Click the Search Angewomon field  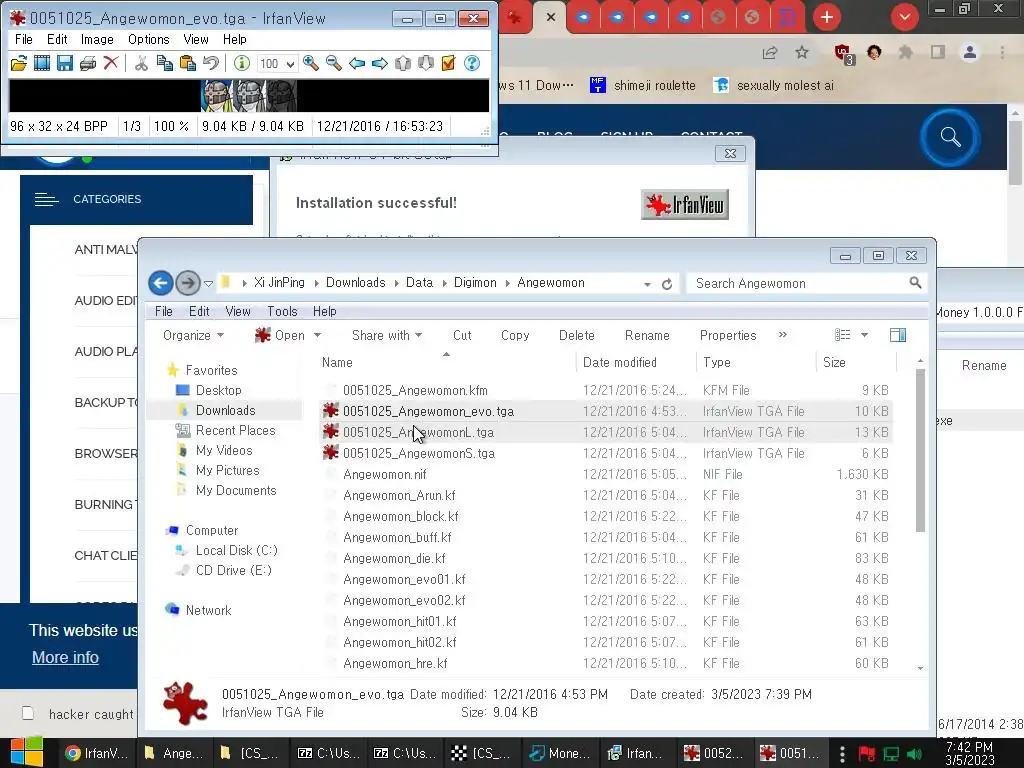[x=807, y=283]
